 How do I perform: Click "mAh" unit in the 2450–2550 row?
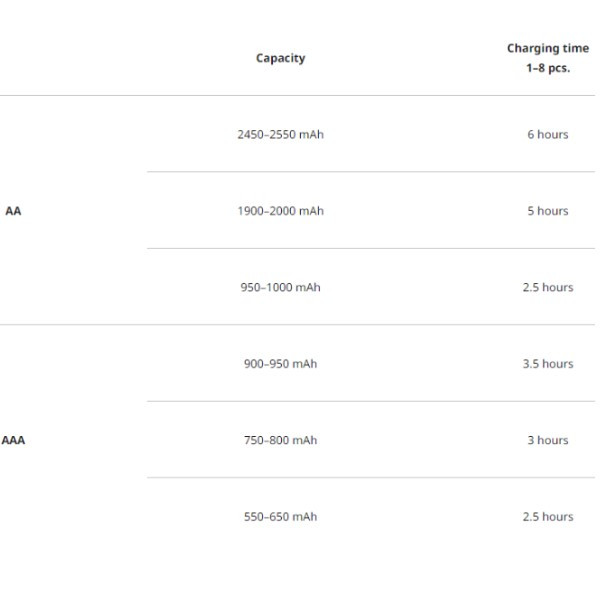tap(311, 134)
